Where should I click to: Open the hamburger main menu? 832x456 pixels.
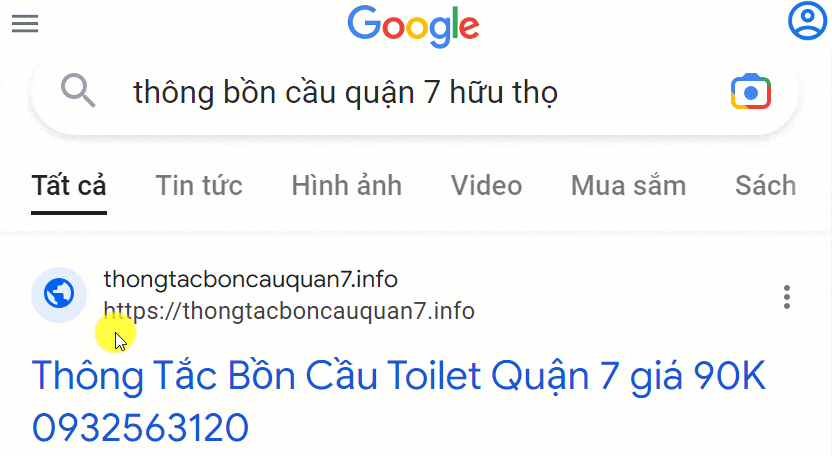(x=25, y=23)
